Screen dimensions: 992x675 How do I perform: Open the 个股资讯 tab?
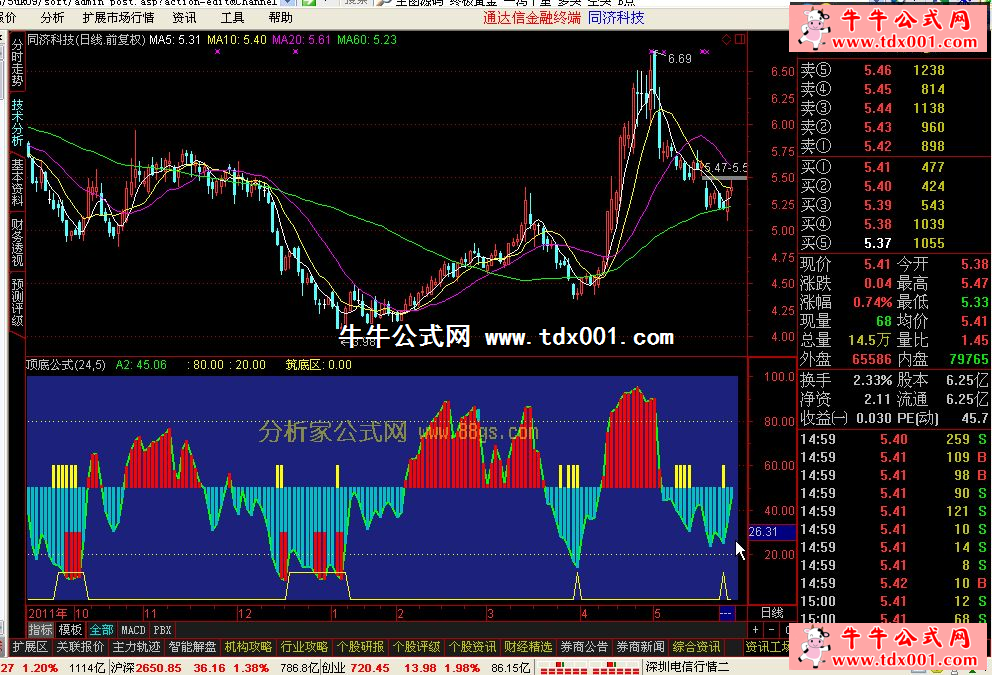tap(472, 647)
